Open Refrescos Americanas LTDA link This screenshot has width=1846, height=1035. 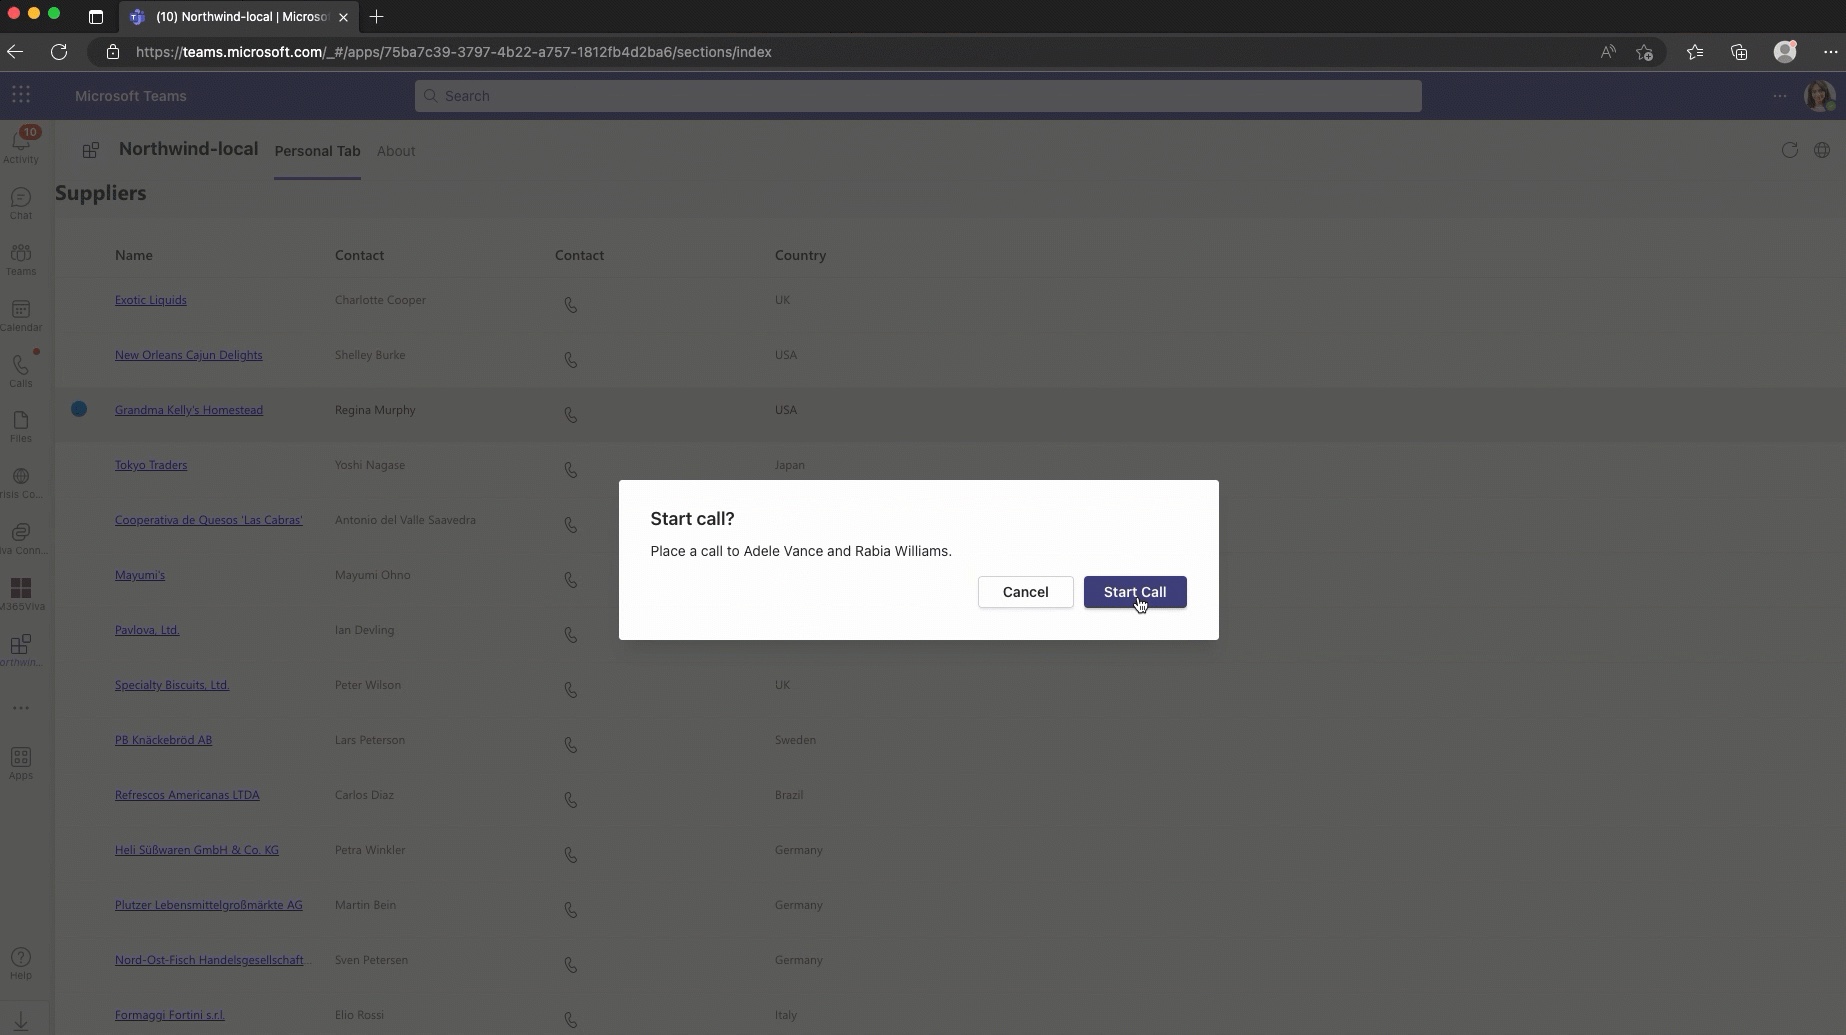(187, 795)
